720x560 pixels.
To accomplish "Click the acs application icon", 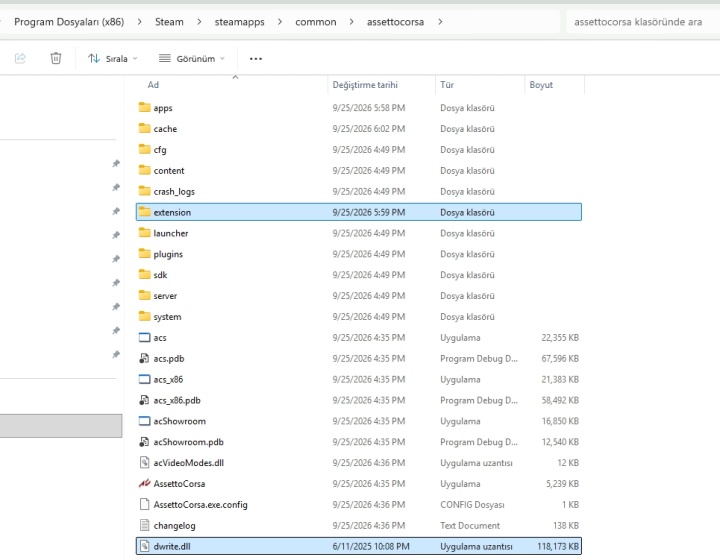I will click(x=145, y=337).
